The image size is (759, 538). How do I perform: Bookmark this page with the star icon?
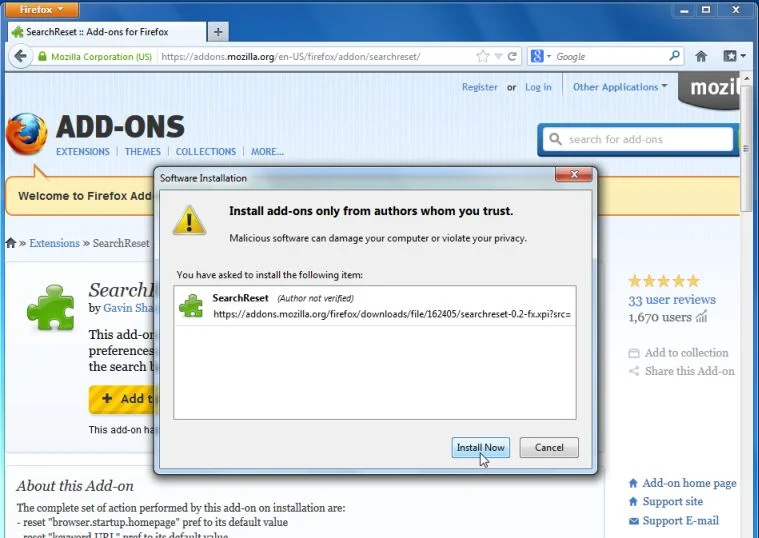coord(483,57)
